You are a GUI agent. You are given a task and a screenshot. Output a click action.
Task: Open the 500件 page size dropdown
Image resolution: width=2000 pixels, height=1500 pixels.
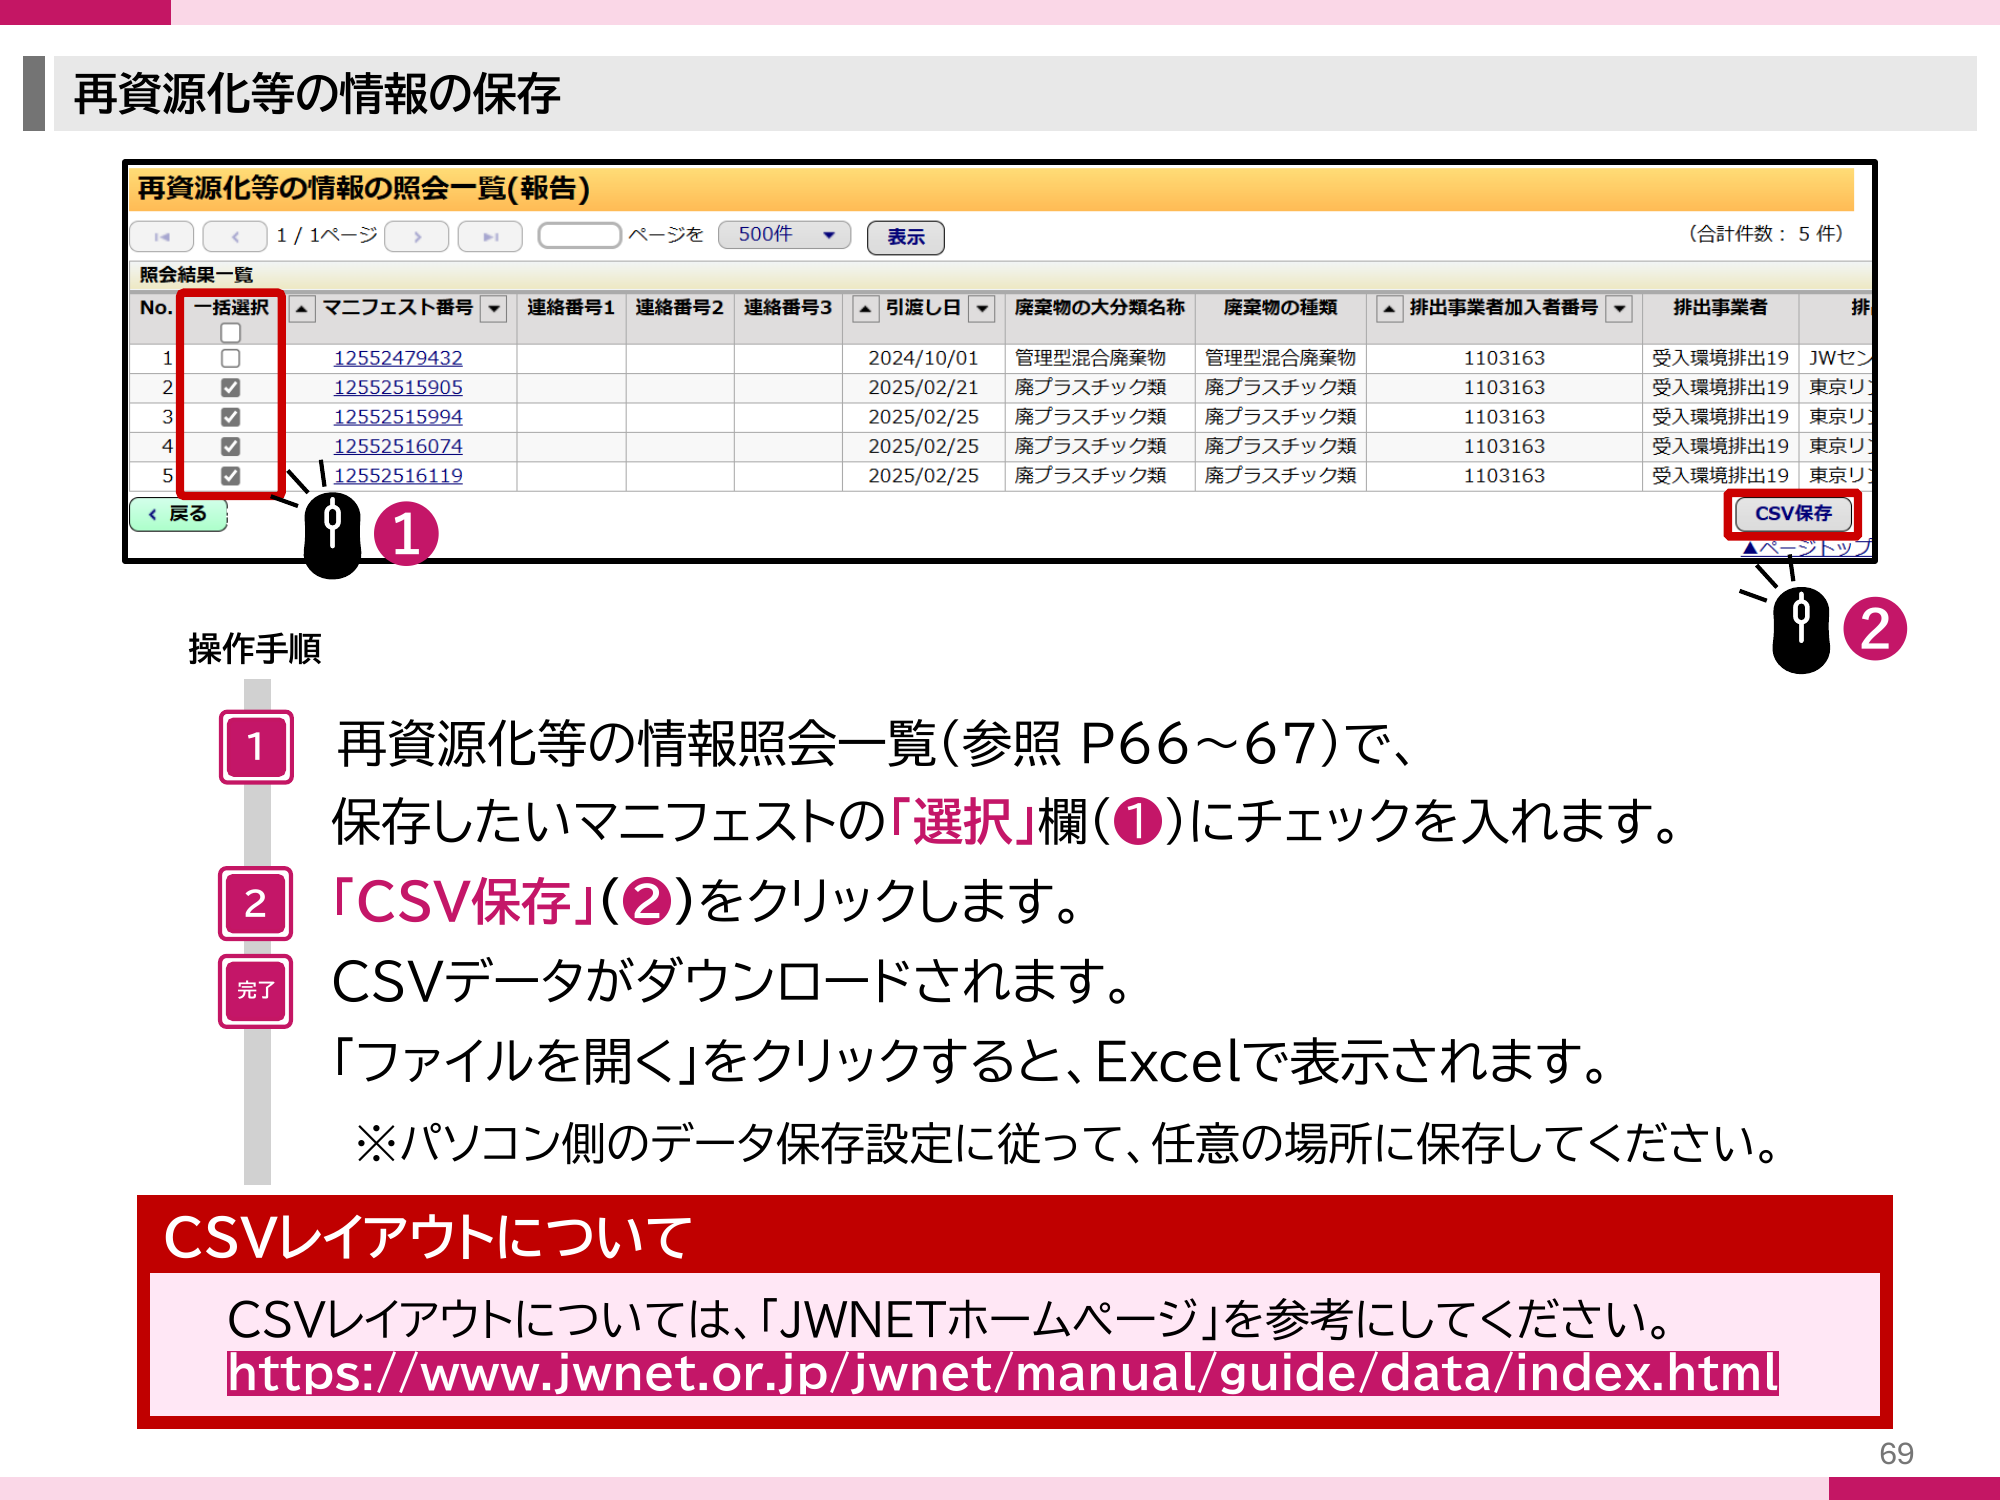tap(785, 235)
